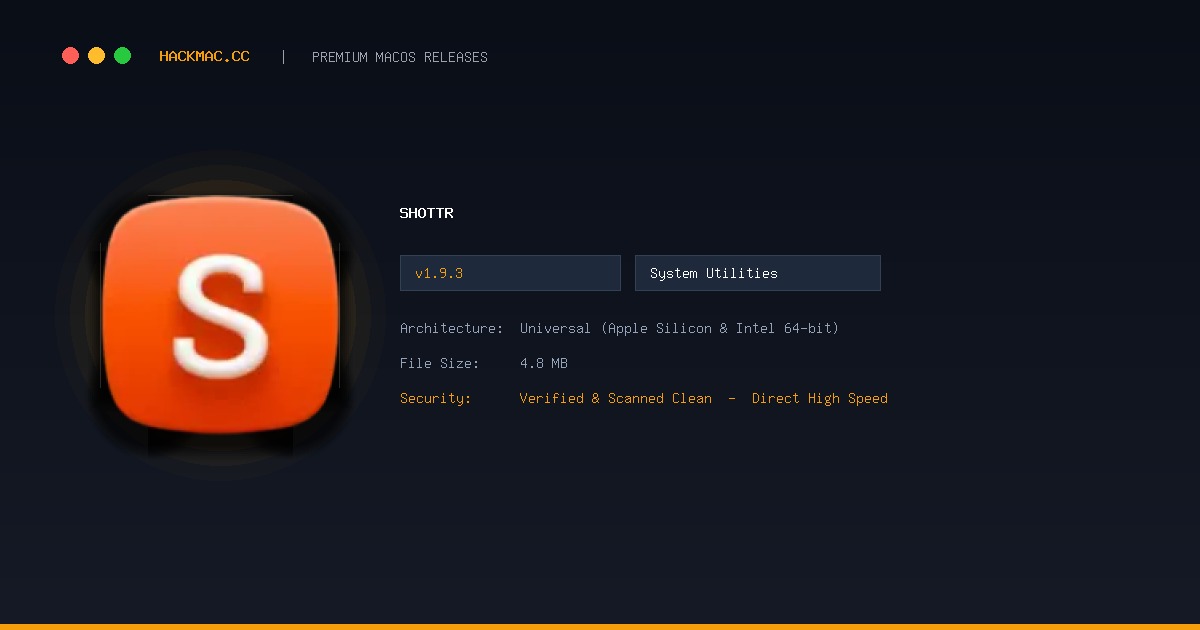The width and height of the screenshot is (1200, 630).
Task: Click the Security: label
Action: pos(435,398)
